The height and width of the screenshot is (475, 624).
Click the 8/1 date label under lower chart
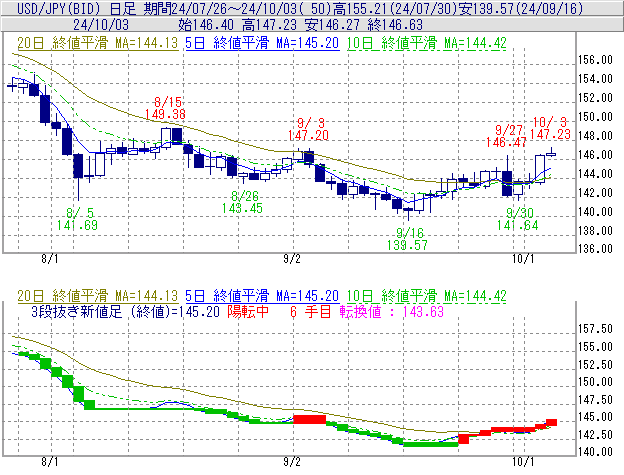(50, 462)
